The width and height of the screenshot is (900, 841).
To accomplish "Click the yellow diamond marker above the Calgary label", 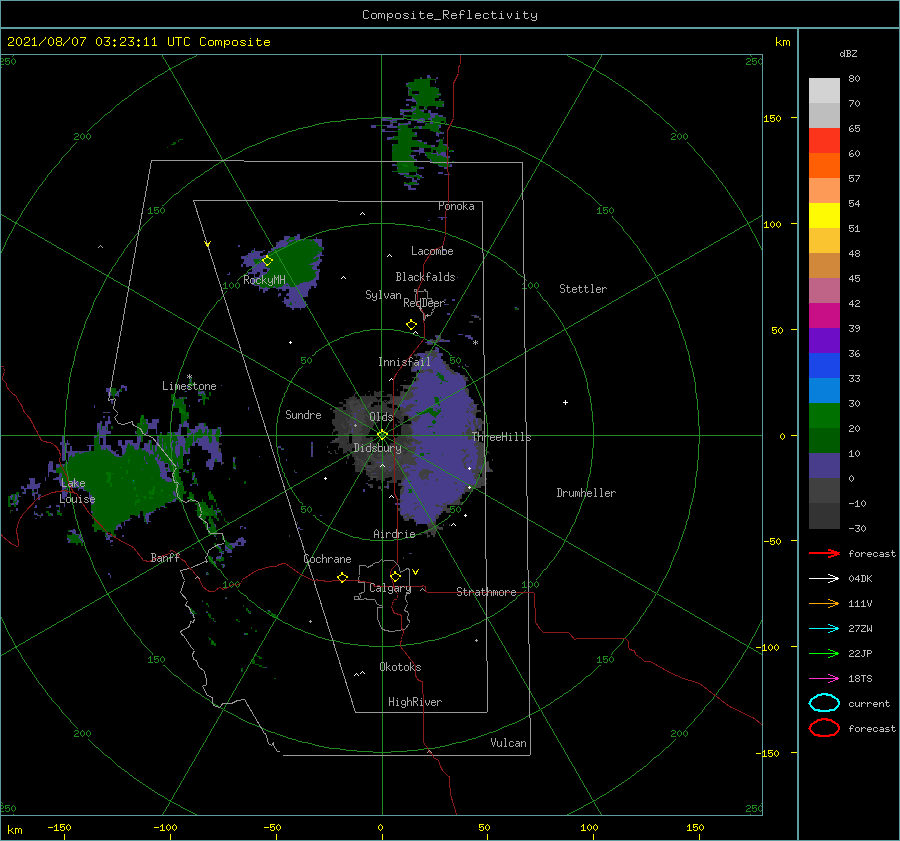I will point(395,576).
